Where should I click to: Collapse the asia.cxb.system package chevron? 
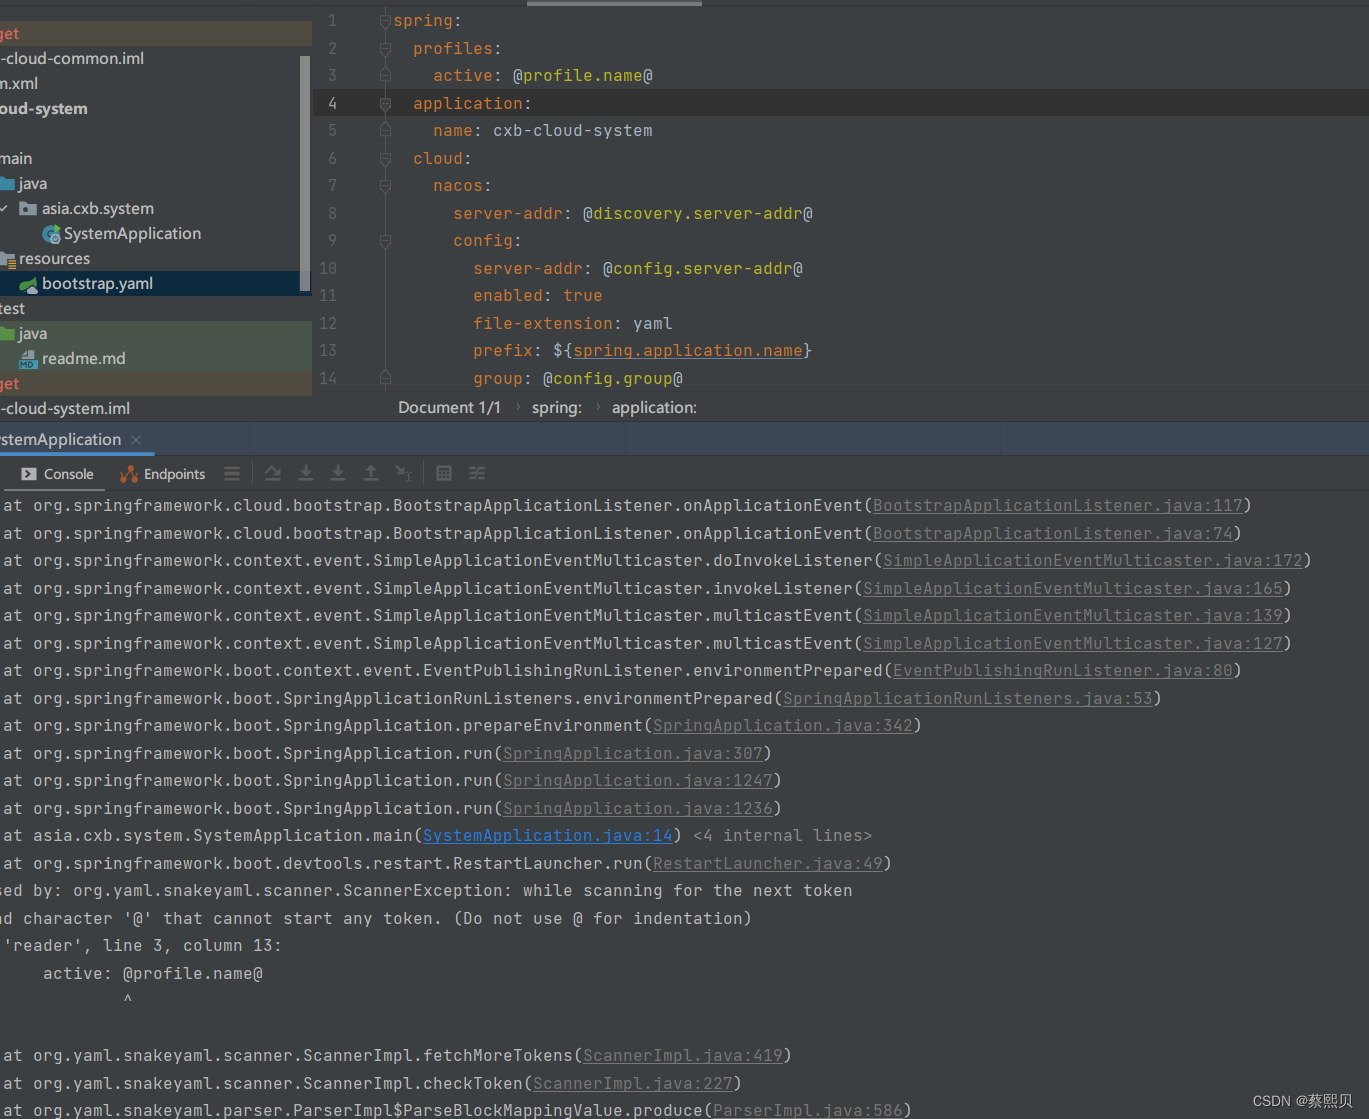[x=5, y=208]
